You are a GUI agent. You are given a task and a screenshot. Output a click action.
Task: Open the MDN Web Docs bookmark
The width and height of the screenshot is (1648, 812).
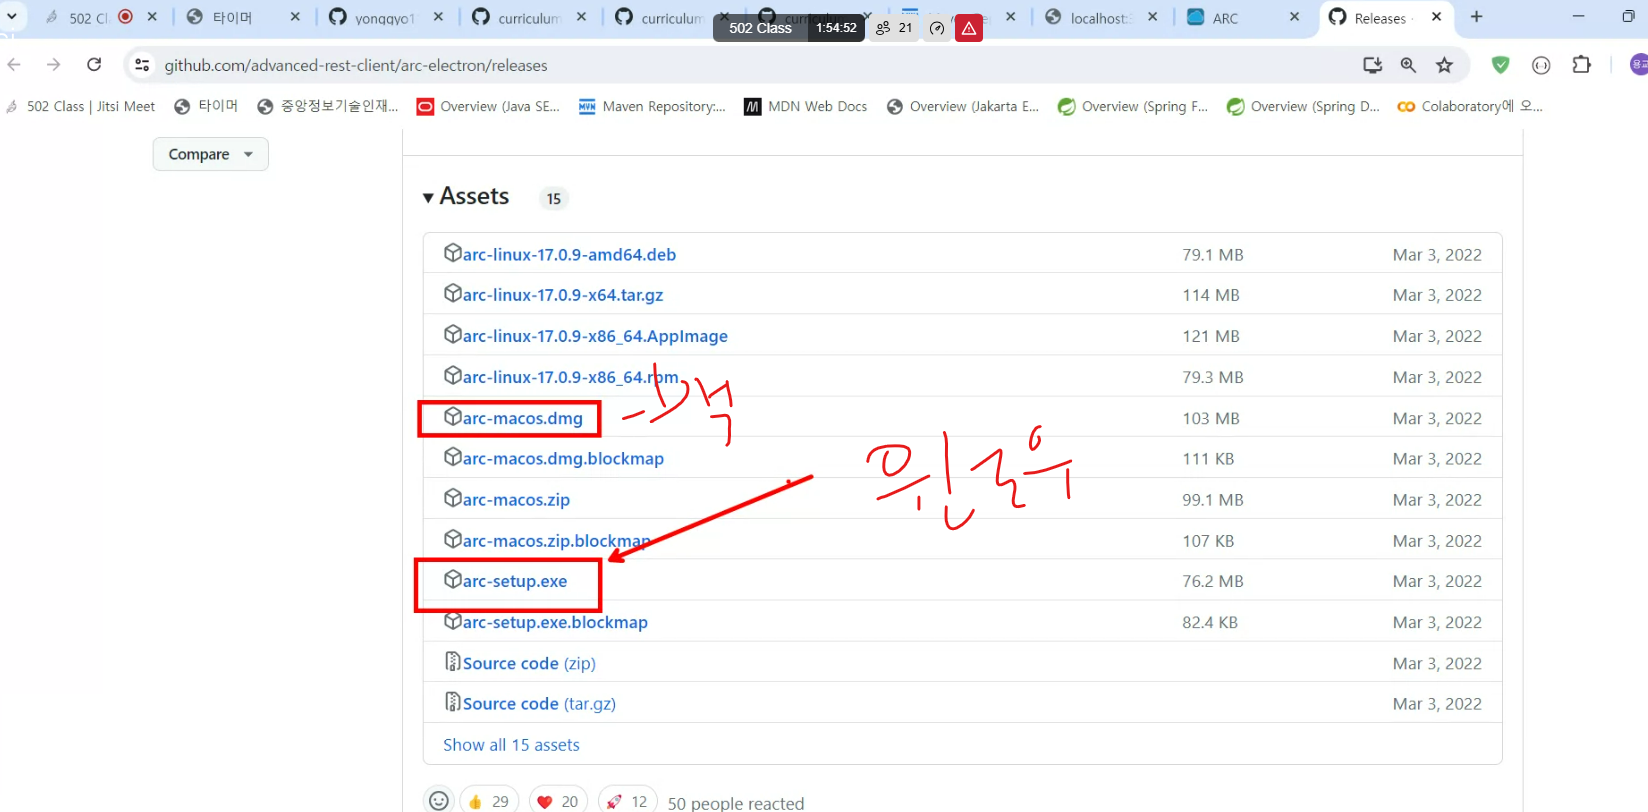coord(806,106)
